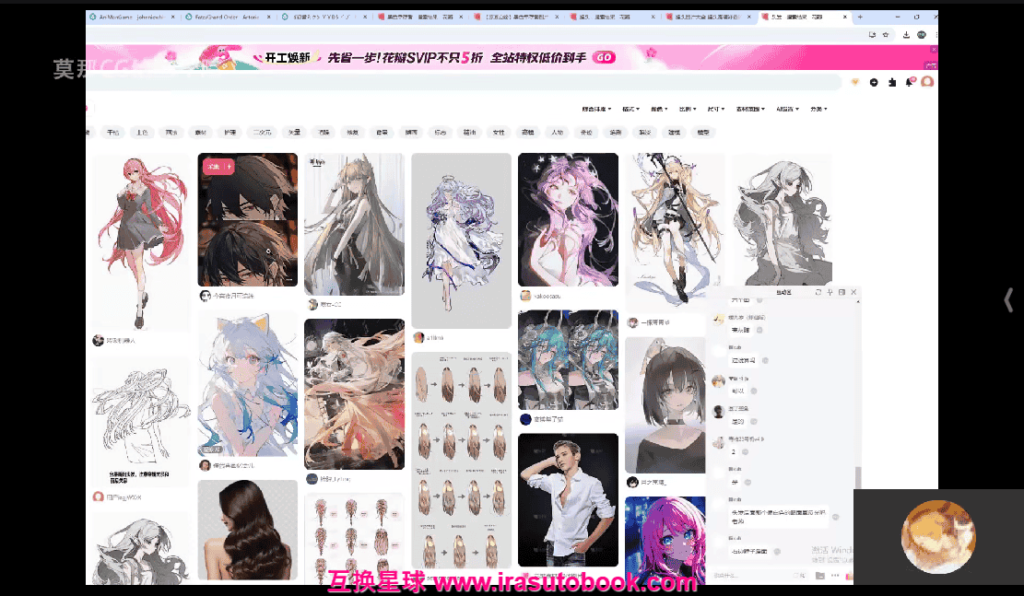Select the 女性 tag pill
This screenshot has width=1024, height=596.
(498, 133)
